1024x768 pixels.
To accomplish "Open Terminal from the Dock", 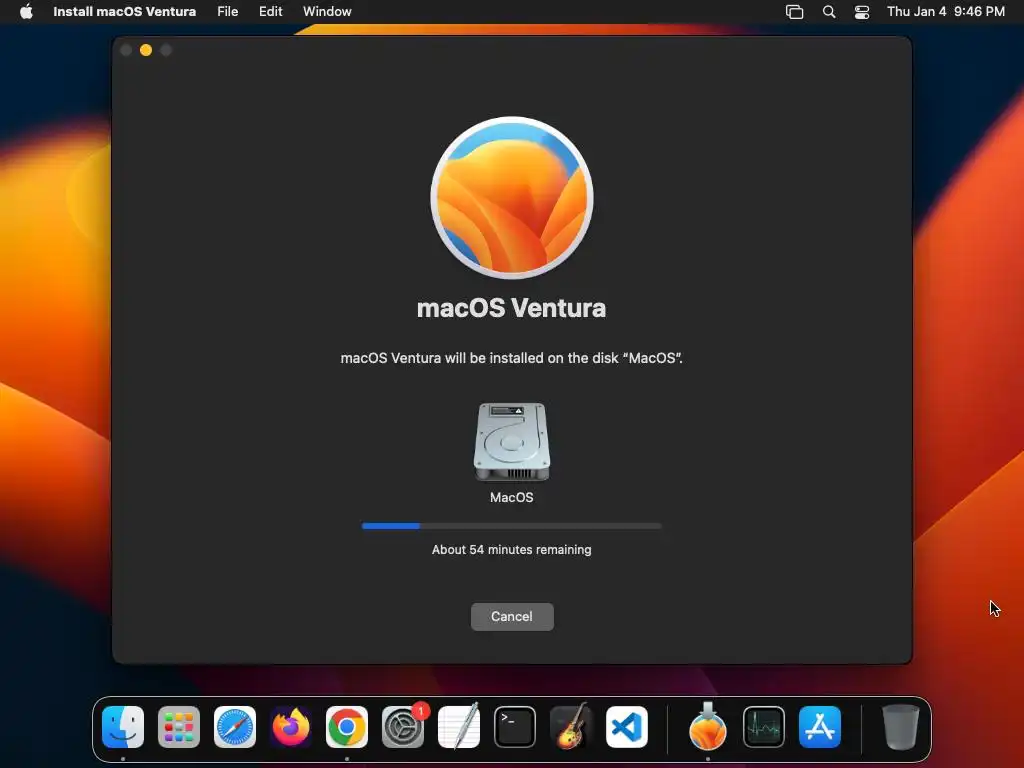I will (515, 727).
